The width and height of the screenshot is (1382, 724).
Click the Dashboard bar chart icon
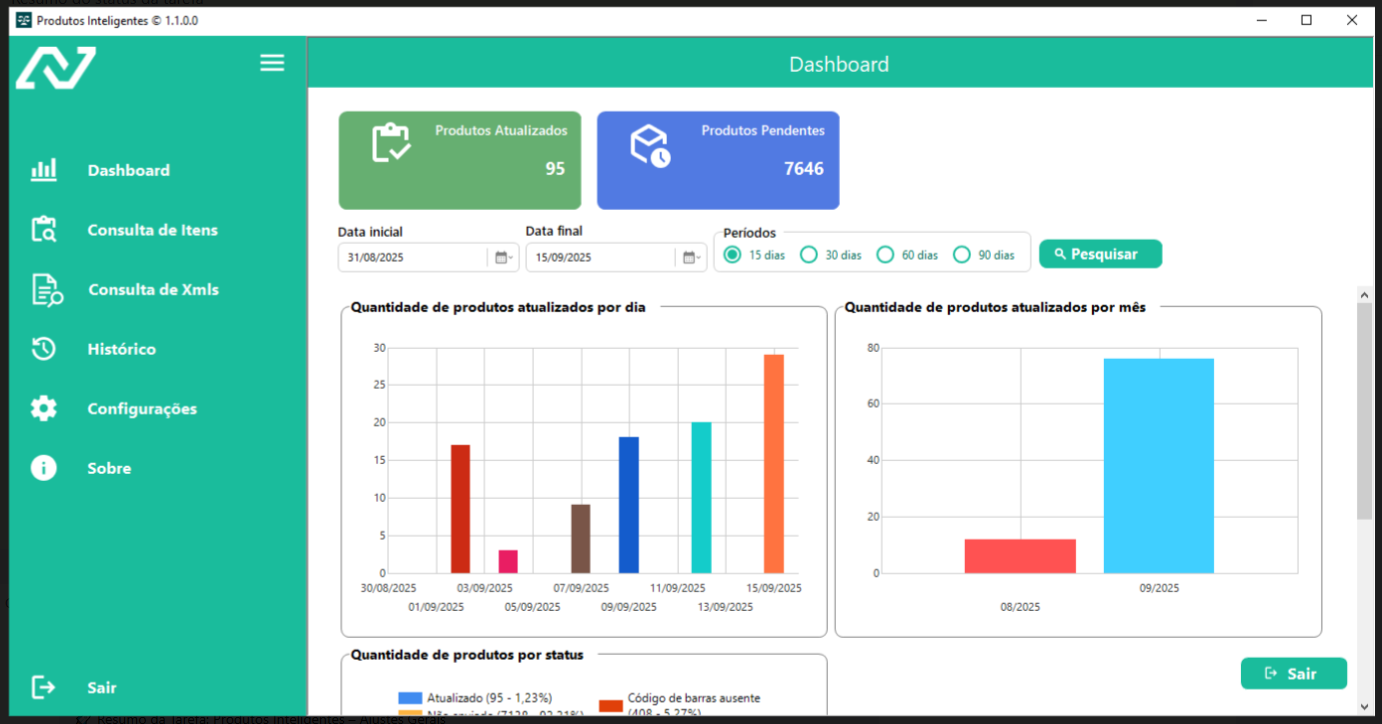coord(44,170)
